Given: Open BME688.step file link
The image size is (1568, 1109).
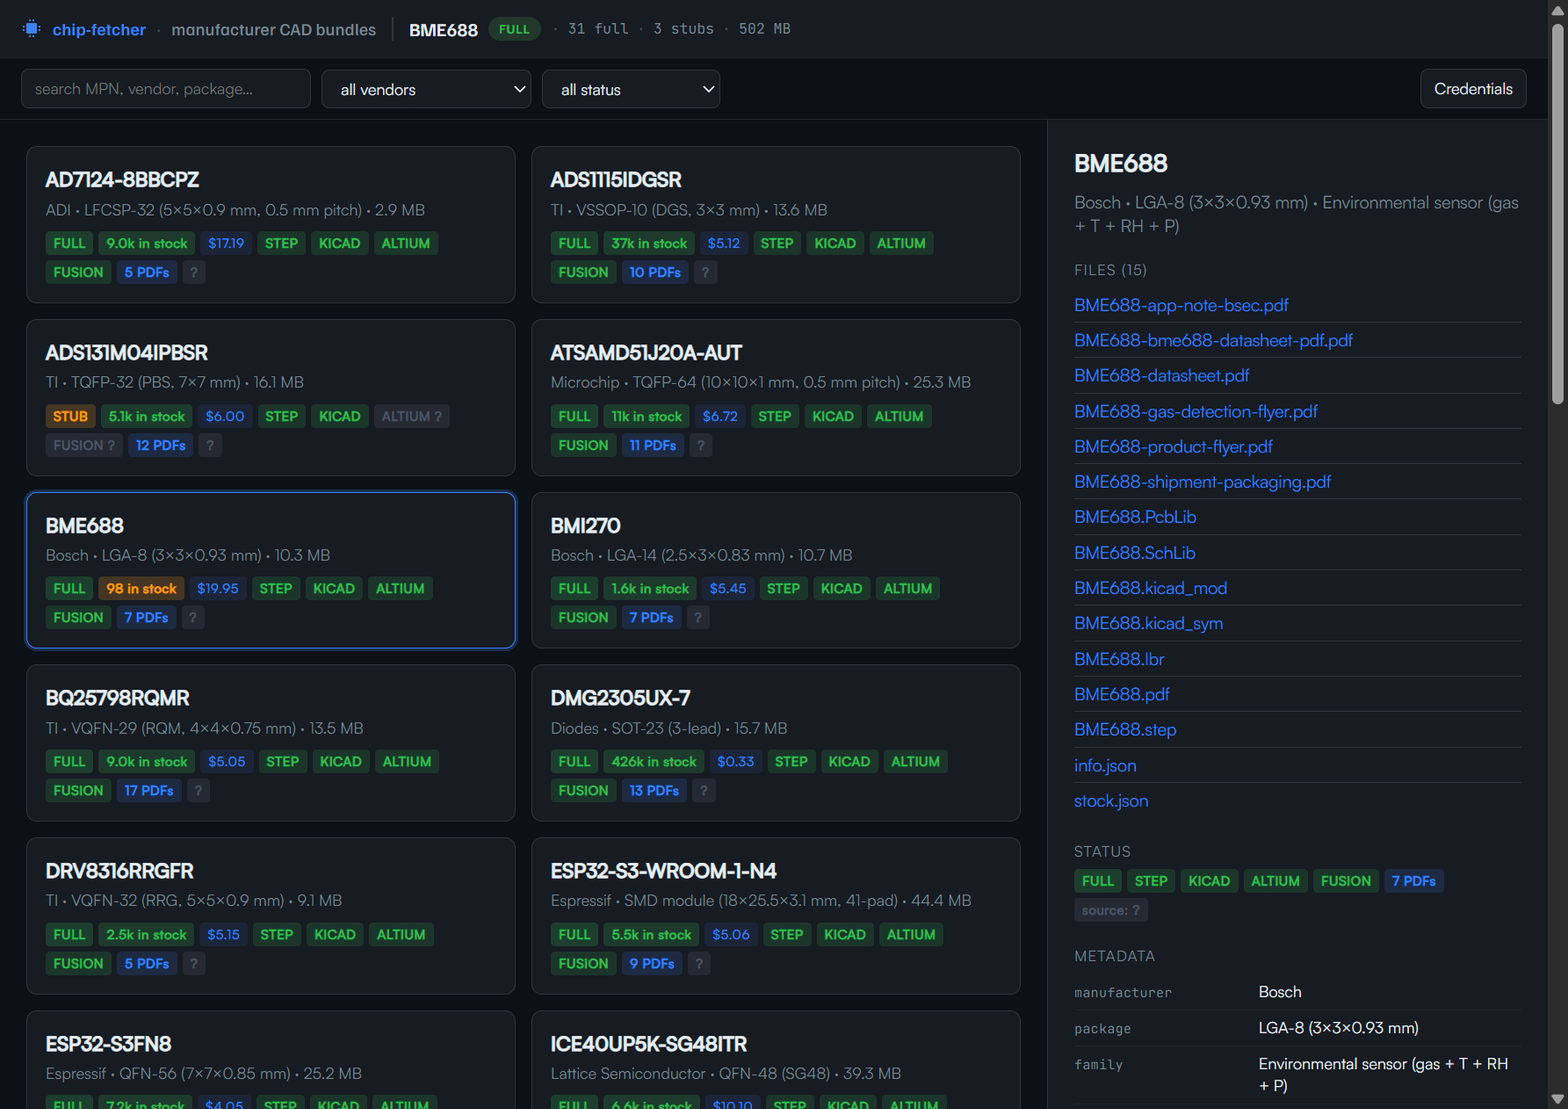Looking at the screenshot, I should tap(1125, 730).
